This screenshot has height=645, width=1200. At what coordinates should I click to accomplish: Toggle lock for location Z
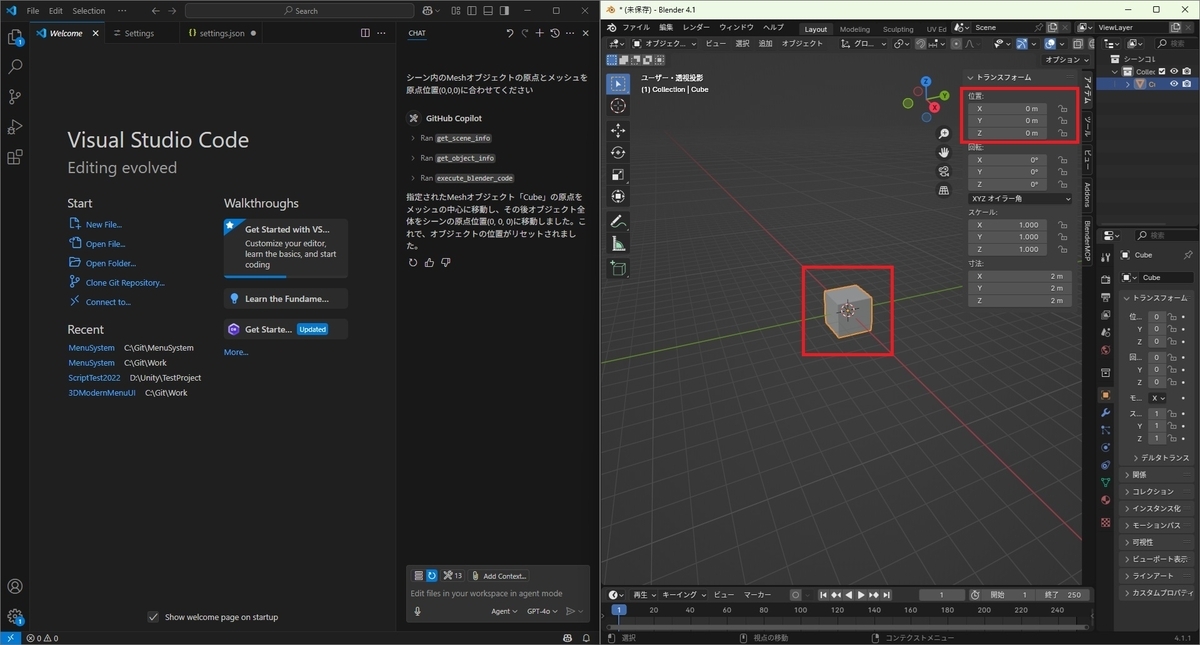[1062, 133]
